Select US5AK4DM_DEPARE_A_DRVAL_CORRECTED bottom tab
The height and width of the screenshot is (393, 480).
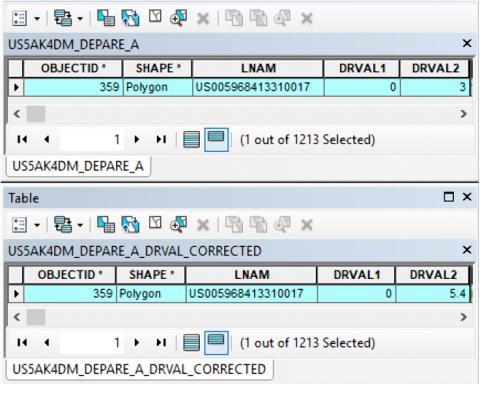tap(140, 369)
